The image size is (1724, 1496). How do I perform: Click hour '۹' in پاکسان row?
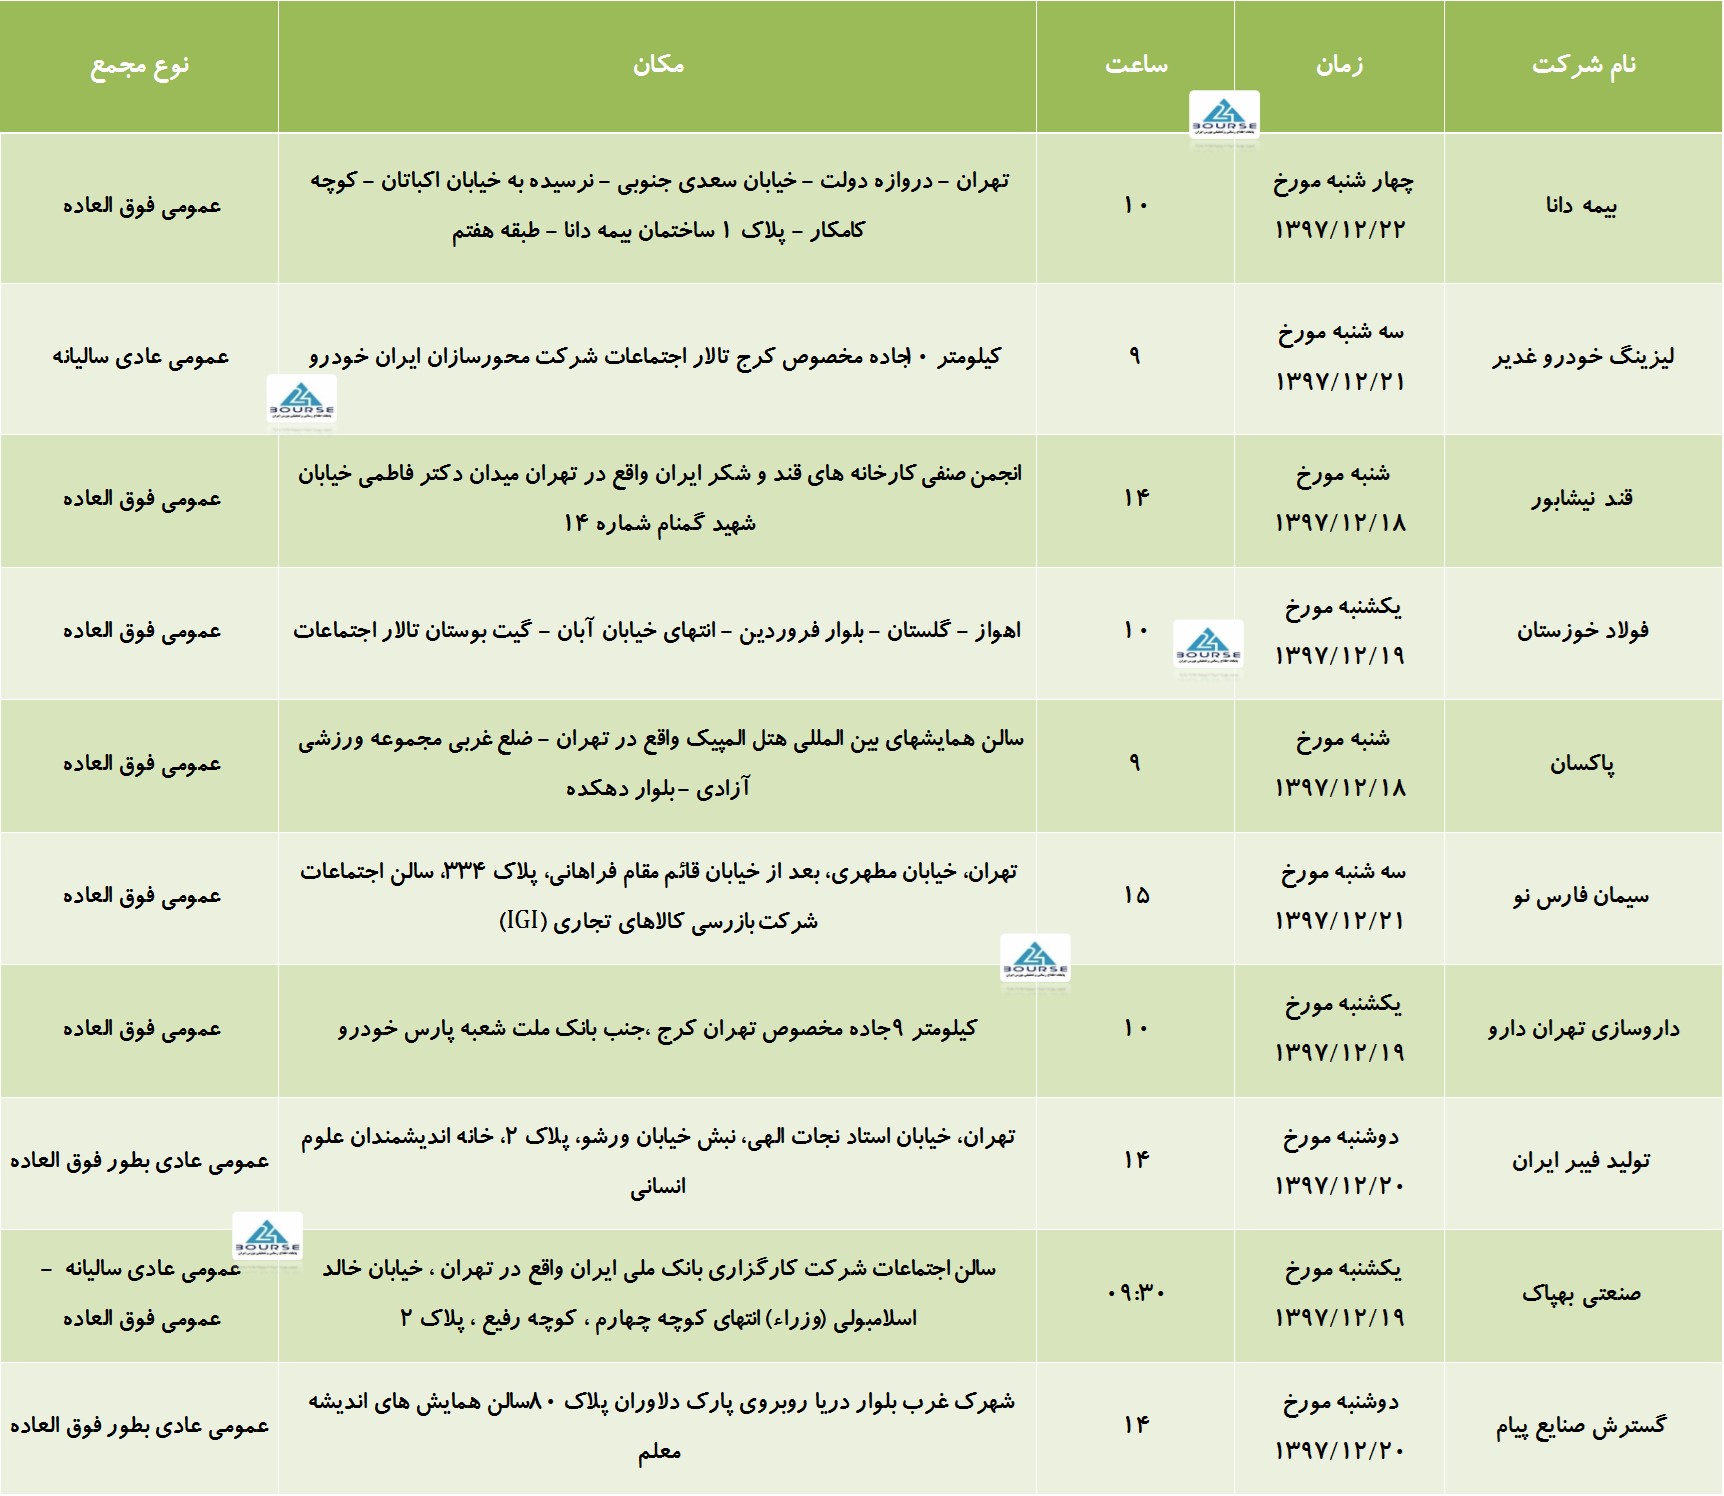[x=1135, y=763]
